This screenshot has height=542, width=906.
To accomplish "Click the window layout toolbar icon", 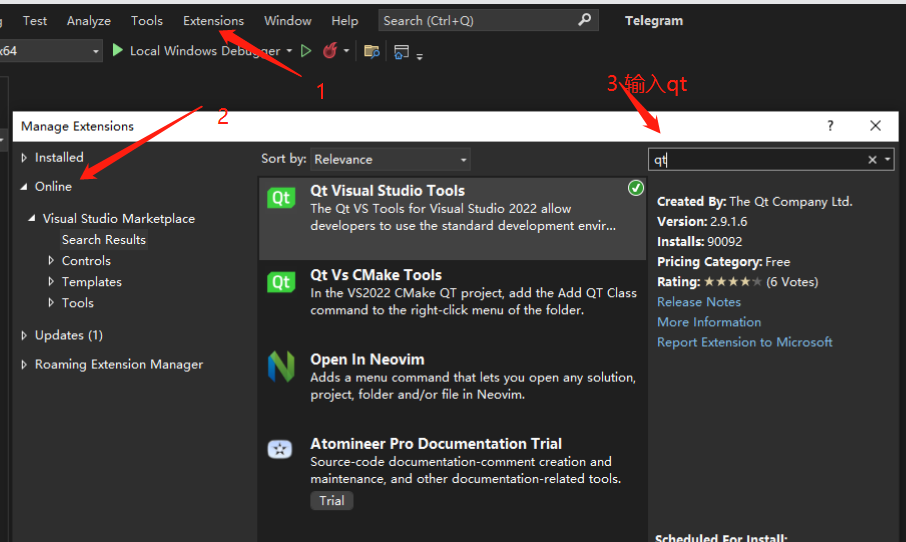I will (x=401, y=52).
